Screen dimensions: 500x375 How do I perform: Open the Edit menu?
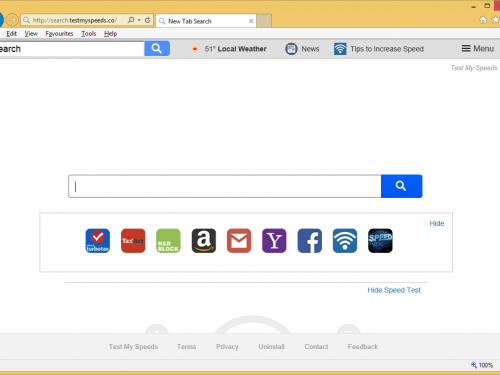(11, 34)
